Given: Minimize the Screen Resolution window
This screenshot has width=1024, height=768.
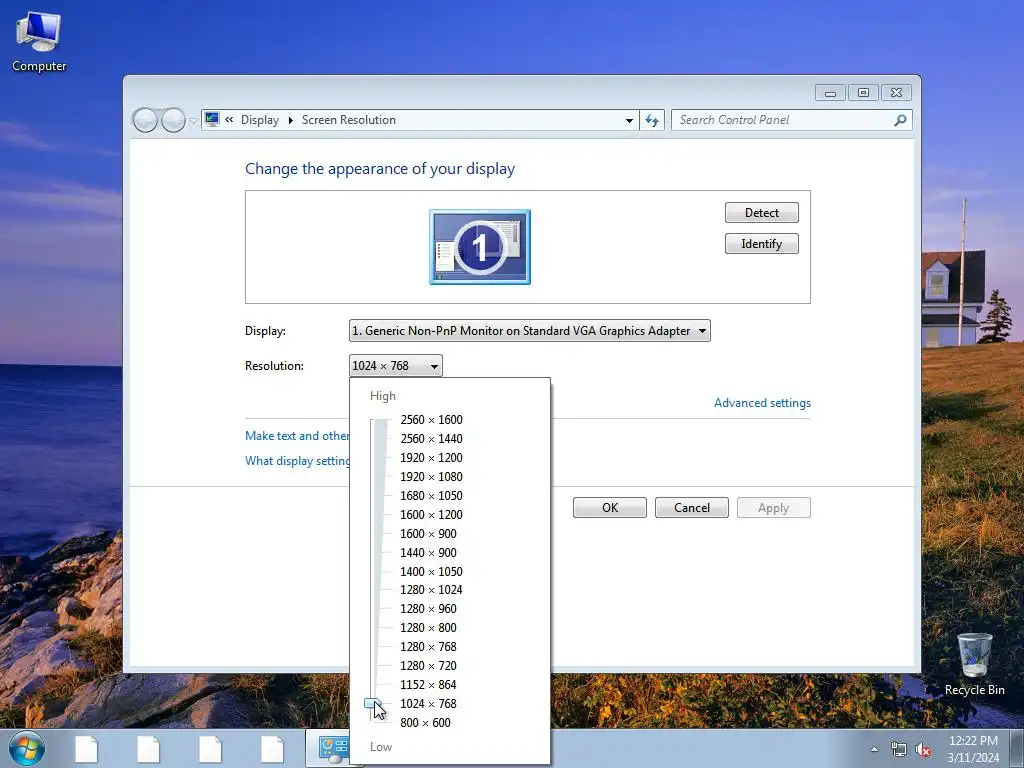Looking at the screenshot, I should point(830,93).
